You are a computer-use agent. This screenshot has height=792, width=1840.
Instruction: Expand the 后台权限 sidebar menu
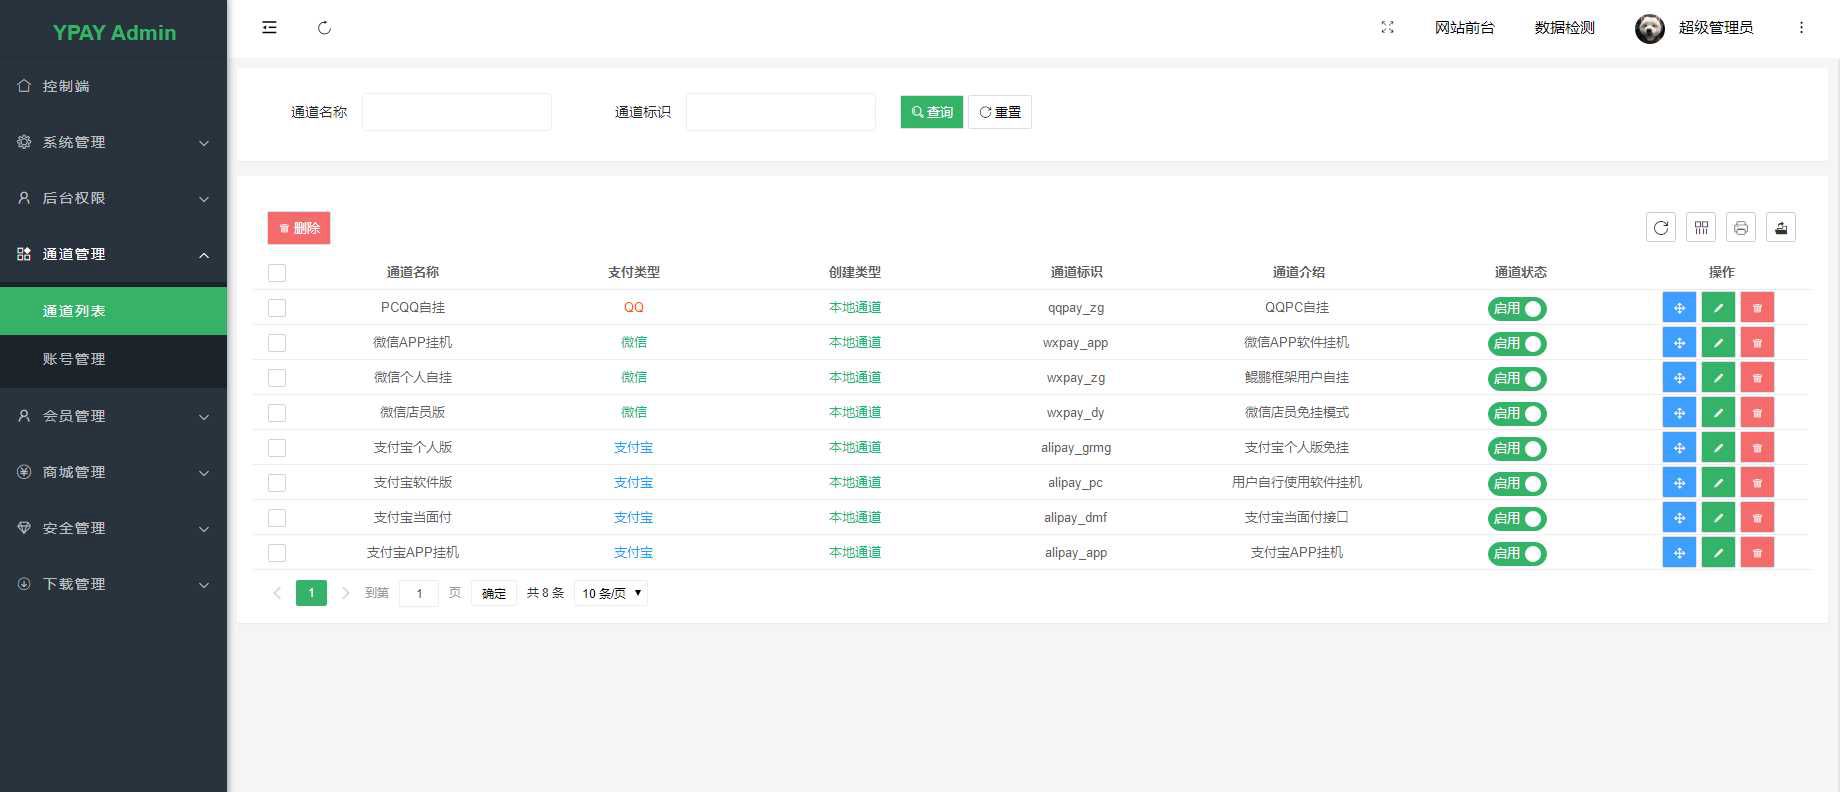[x=113, y=198]
